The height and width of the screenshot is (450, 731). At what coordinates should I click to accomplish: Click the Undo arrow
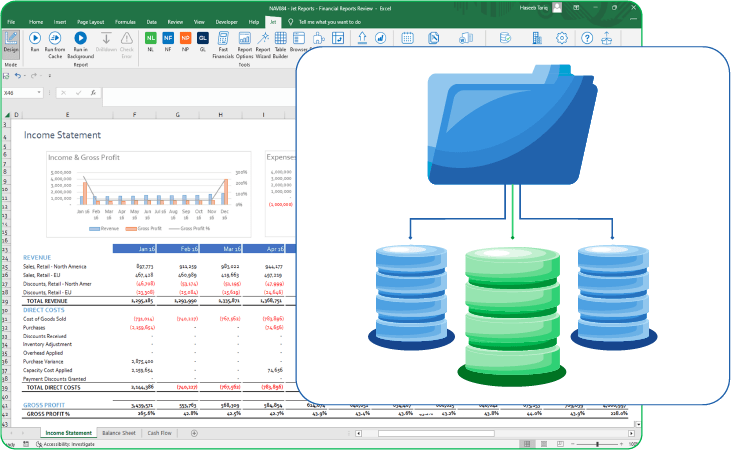click(18, 76)
